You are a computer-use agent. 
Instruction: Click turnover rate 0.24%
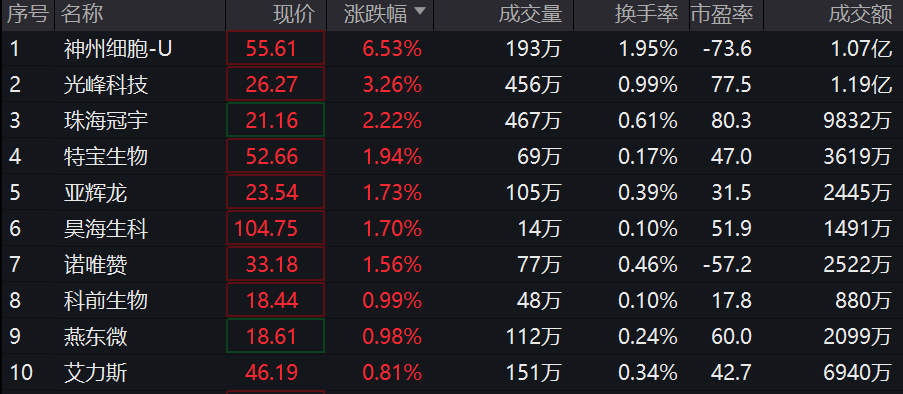[x=648, y=336]
